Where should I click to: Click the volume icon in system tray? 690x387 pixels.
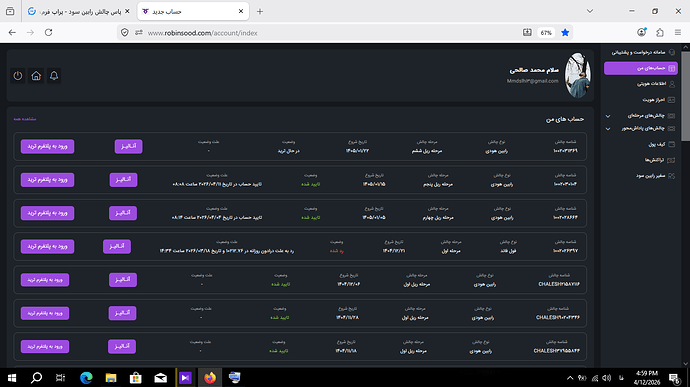(x=606, y=378)
